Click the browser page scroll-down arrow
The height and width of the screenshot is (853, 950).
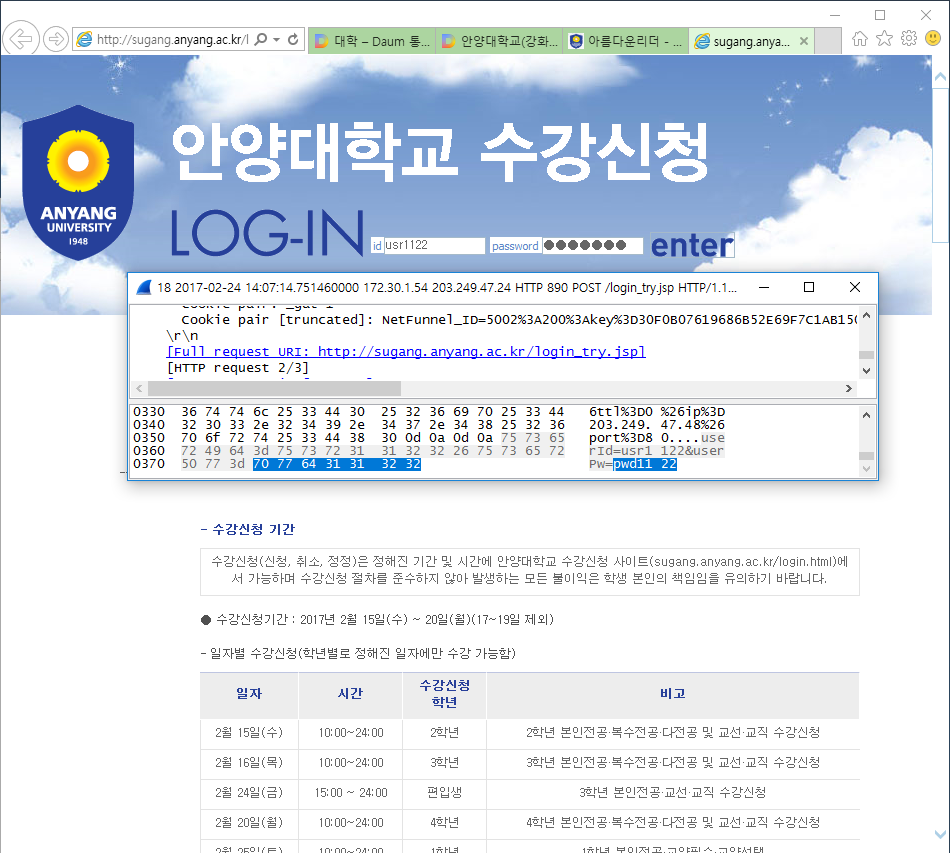point(940,835)
